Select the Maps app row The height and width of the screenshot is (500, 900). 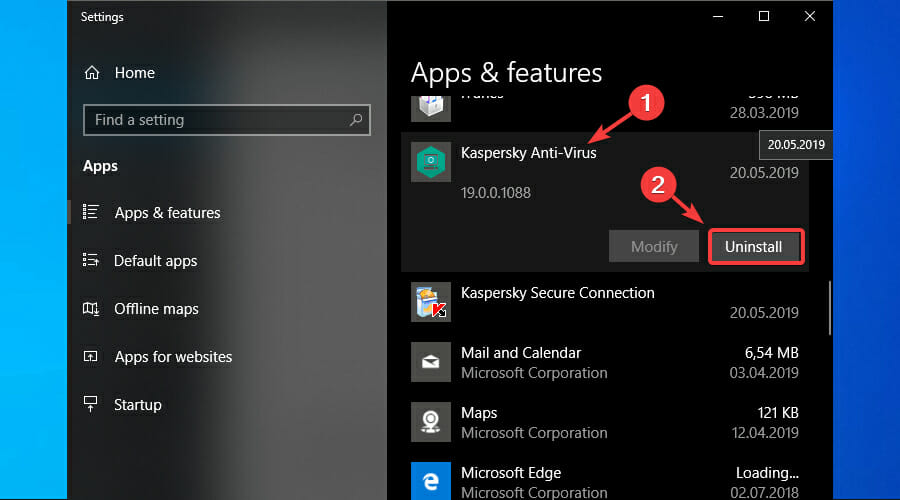coord(605,423)
